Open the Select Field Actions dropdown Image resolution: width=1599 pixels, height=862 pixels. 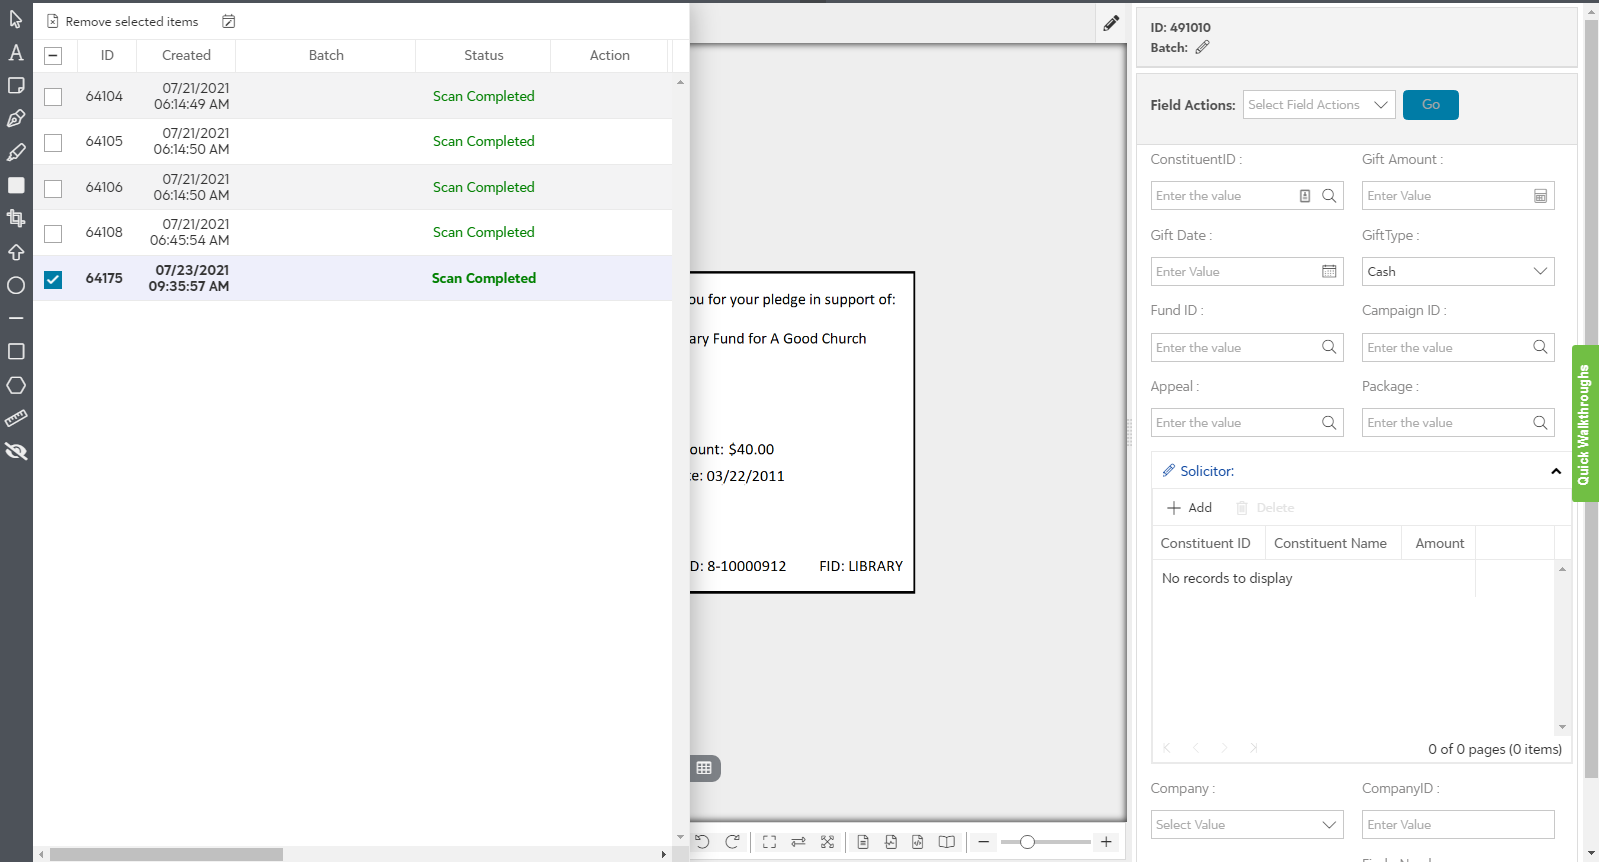1318,105
